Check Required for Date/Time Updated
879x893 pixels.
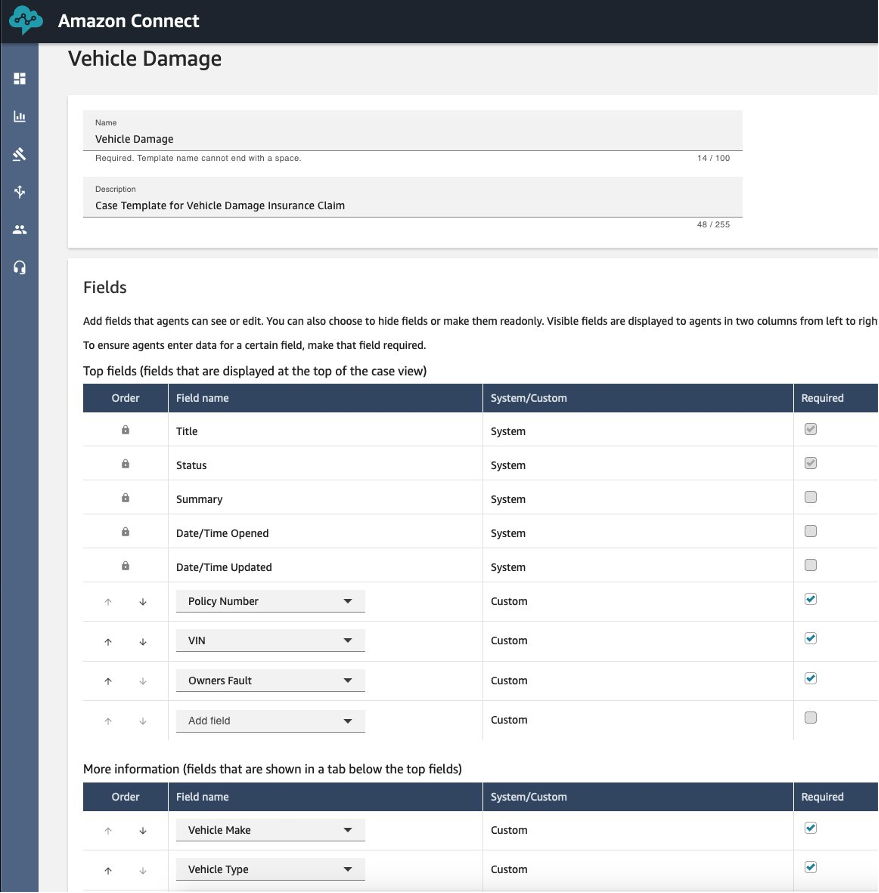[811, 565]
